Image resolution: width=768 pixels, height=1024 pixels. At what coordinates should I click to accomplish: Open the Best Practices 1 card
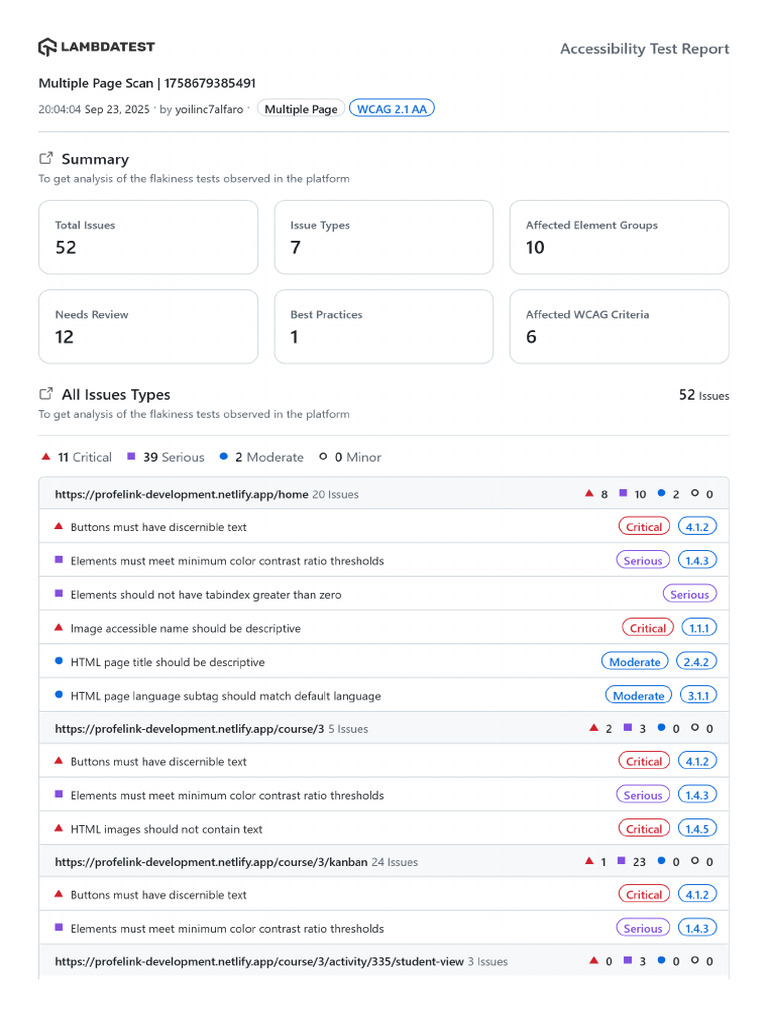[384, 327]
